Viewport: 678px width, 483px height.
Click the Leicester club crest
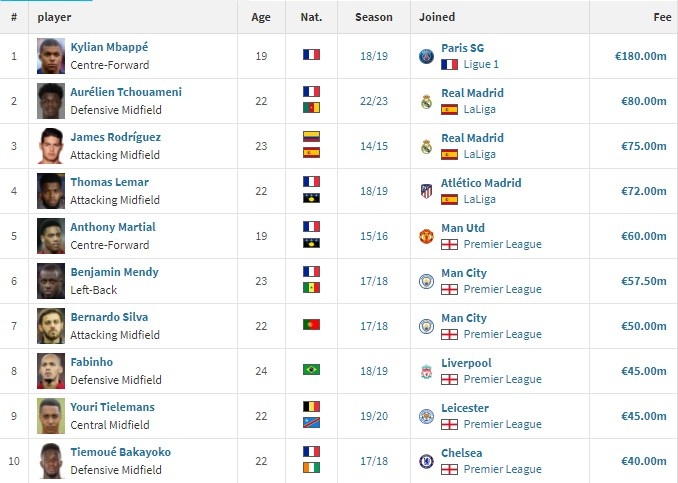[426, 416]
